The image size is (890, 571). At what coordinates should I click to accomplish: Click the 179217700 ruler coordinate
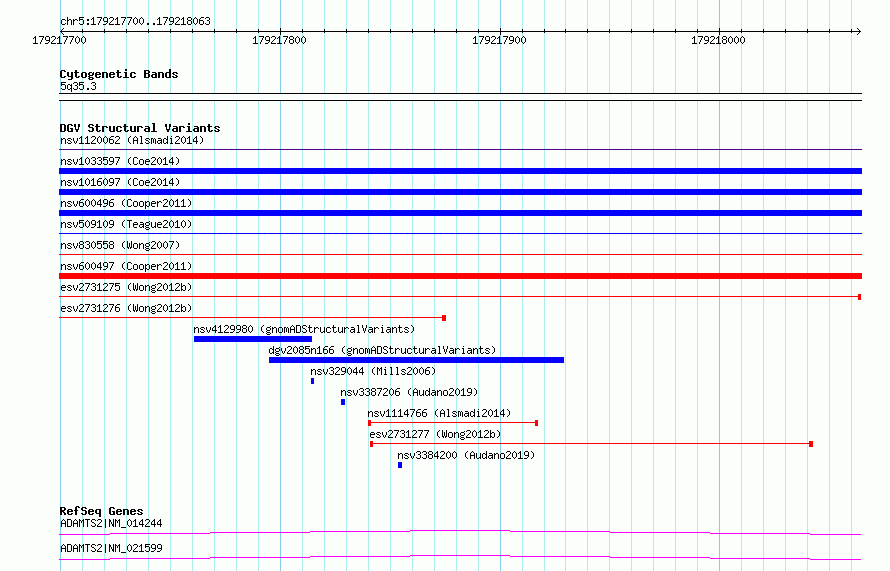pos(59,40)
